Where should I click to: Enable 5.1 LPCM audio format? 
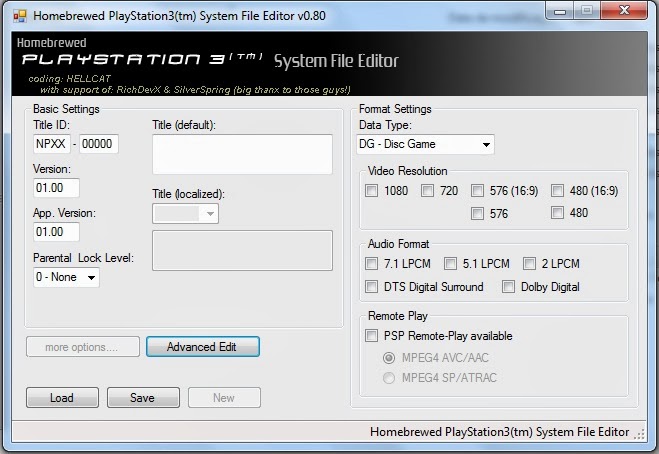450,264
